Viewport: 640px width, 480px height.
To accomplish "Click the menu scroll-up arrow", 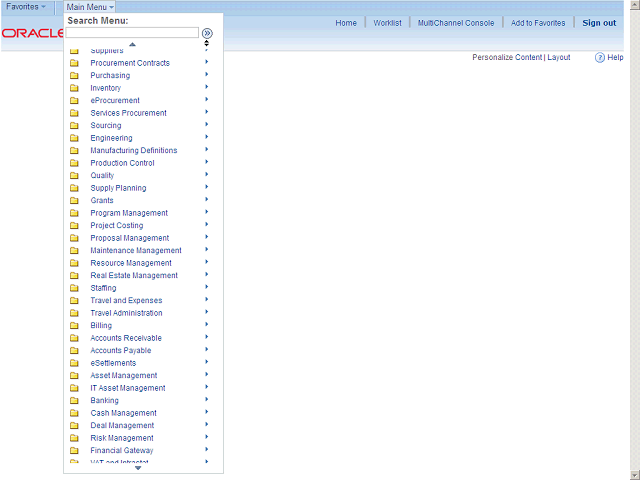I will tap(132, 44).
